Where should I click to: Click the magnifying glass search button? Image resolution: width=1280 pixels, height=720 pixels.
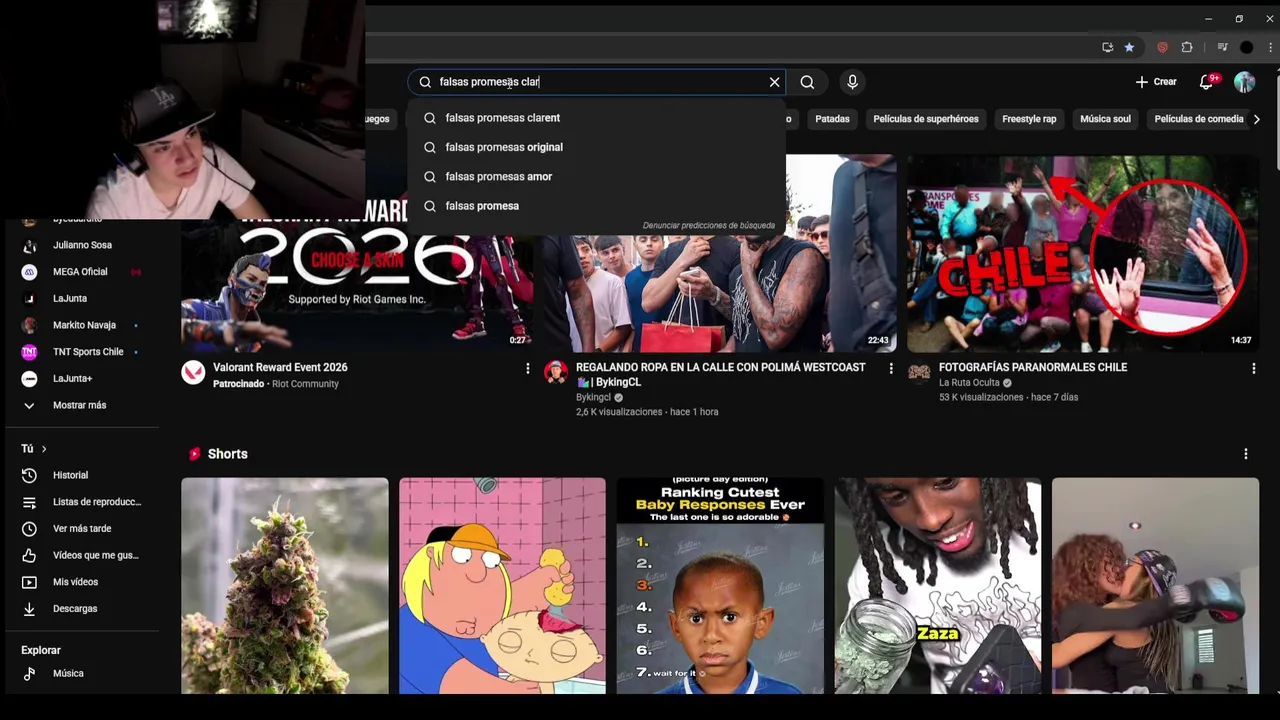[807, 82]
